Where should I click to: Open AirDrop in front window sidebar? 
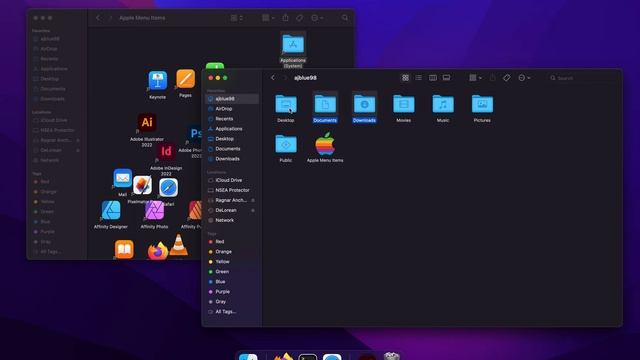pyautogui.click(x=232, y=109)
